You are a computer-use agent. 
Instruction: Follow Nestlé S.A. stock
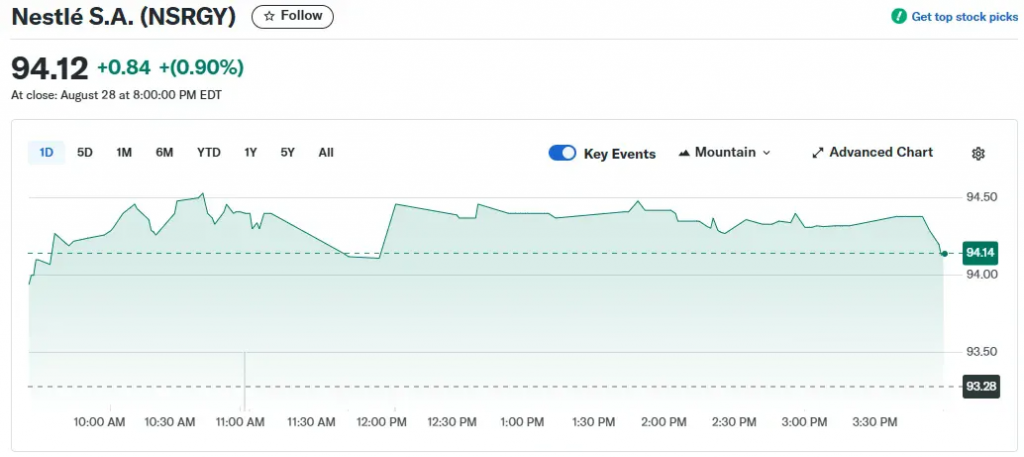[293, 16]
